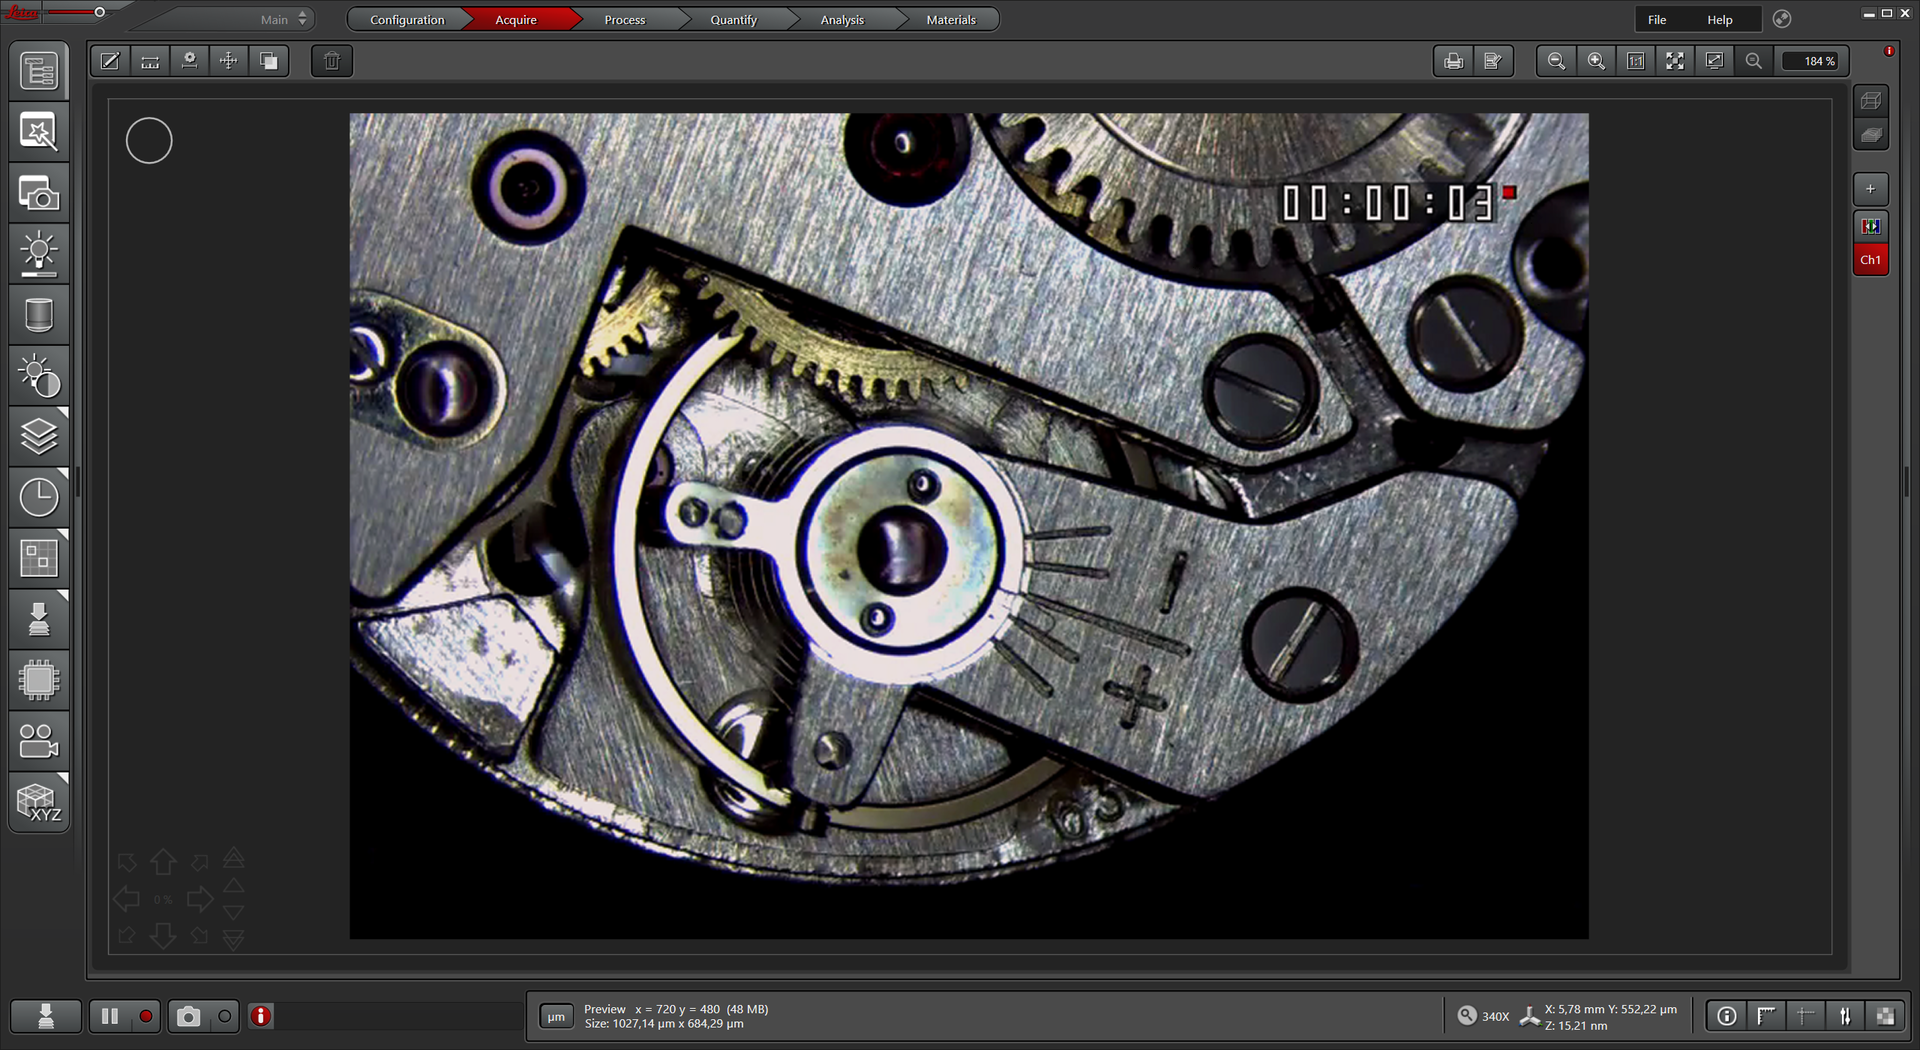Click the µm unit selector in the status bar
The width and height of the screenshot is (1920, 1050).
click(x=556, y=1016)
